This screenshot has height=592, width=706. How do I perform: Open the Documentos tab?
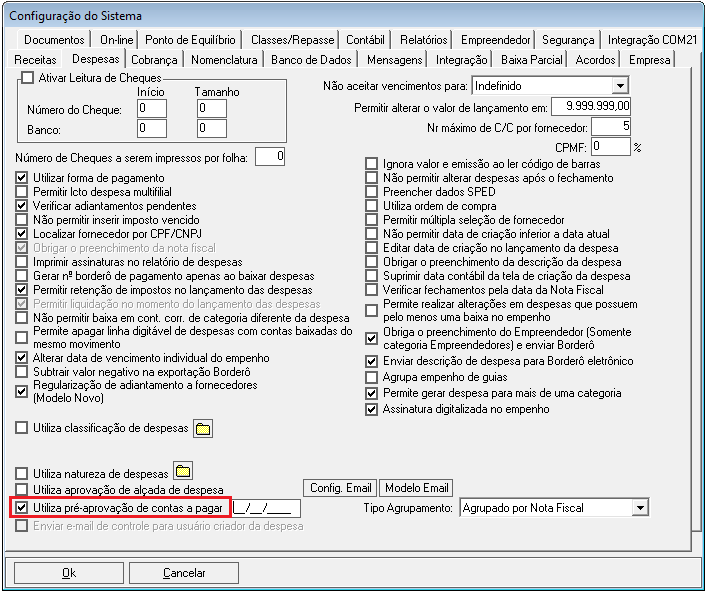[x=54, y=40]
